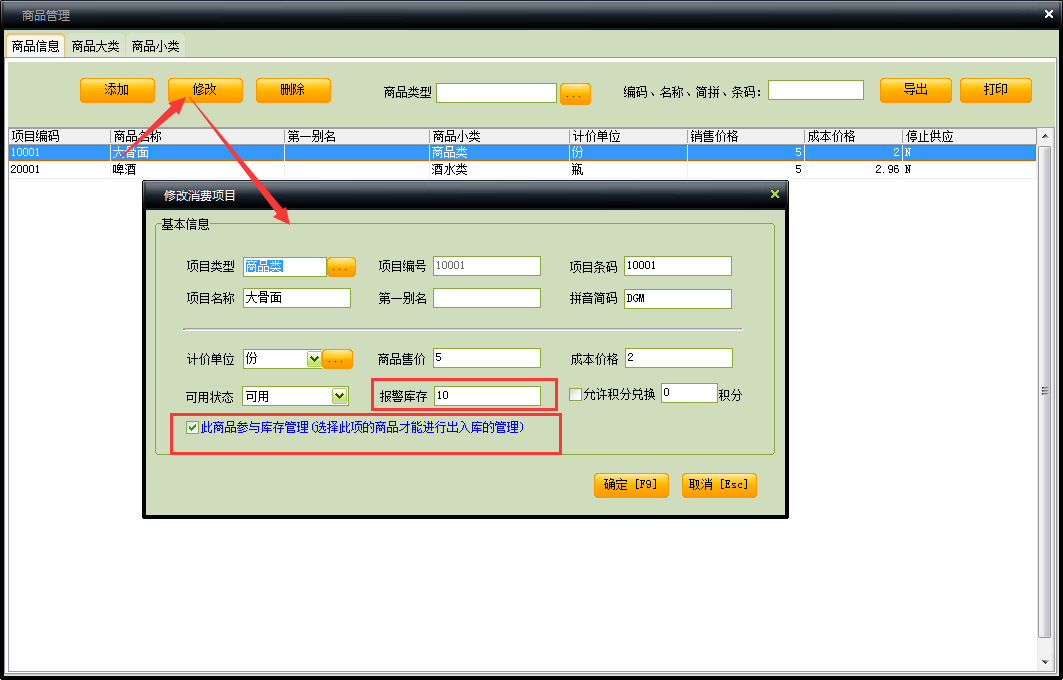Open the 商品类型 browse button in toolbar
The width and height of the screenshot is (1063, 680).
[x=575, y=94]
